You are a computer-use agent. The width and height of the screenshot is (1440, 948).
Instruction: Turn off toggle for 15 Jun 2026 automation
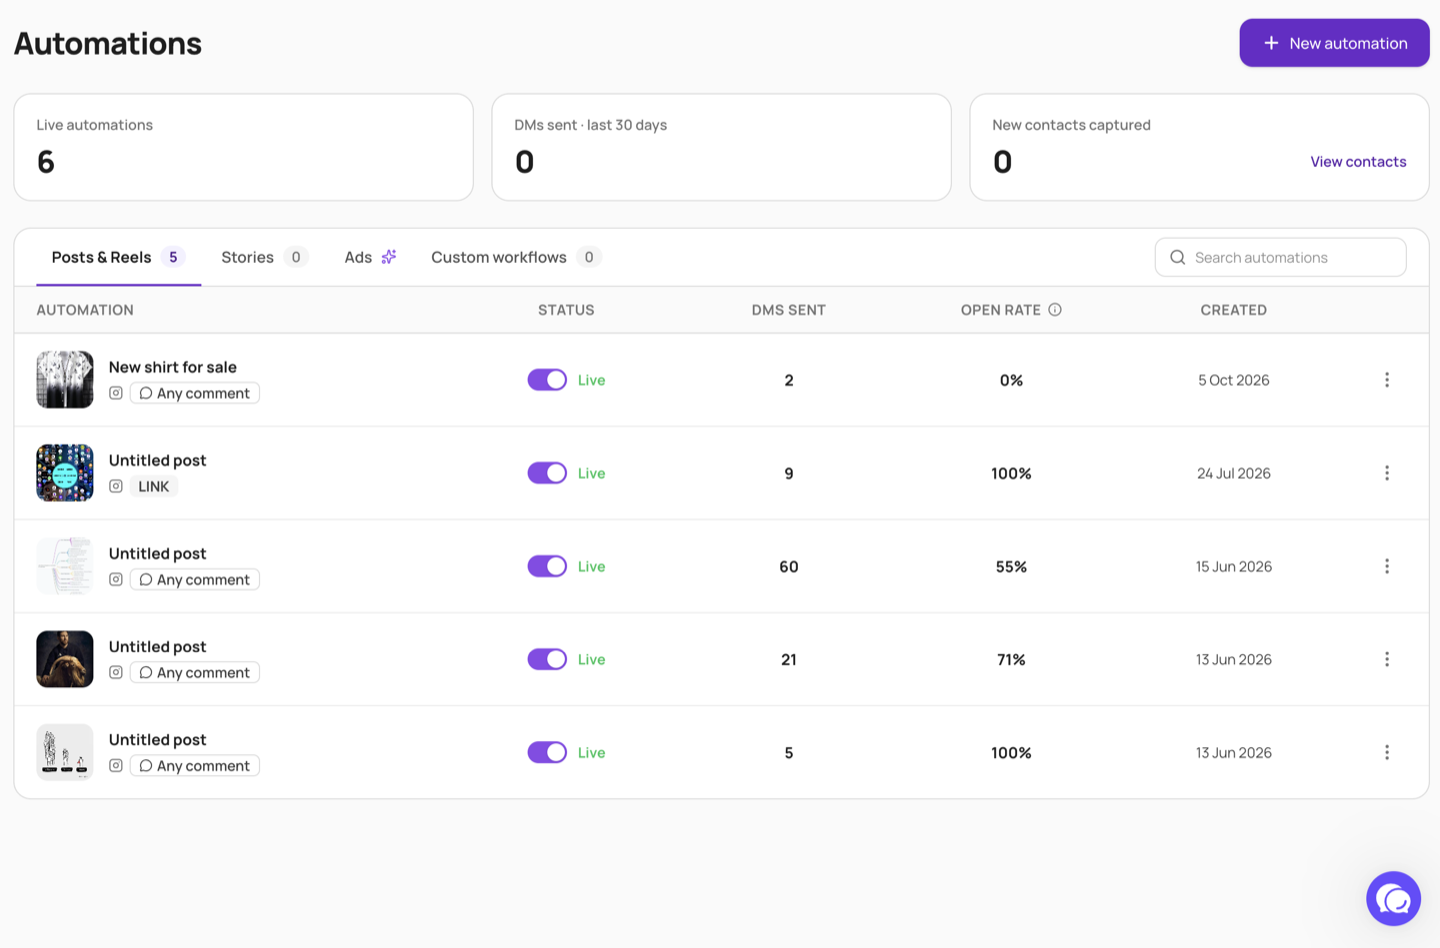pos(547,566)
